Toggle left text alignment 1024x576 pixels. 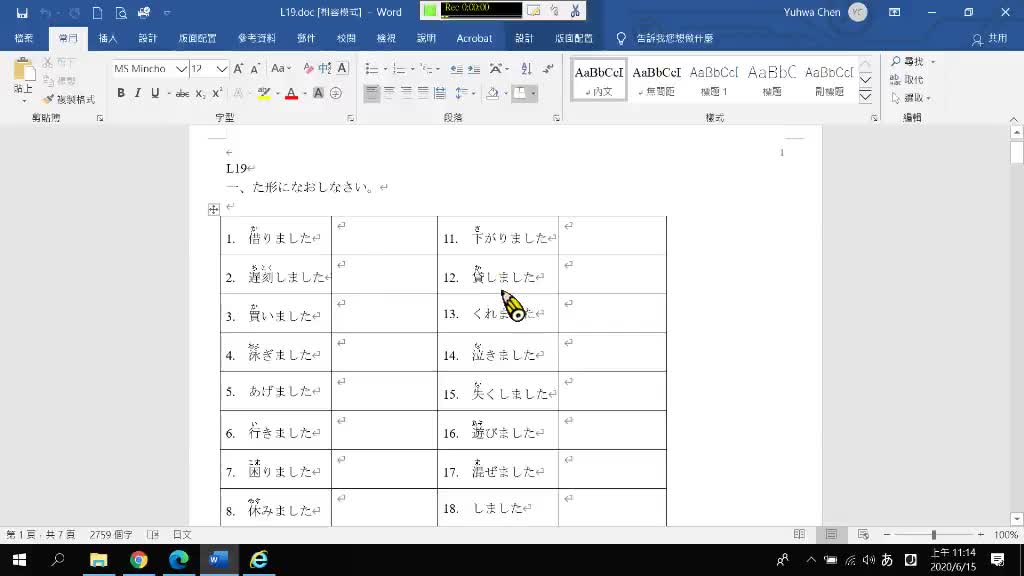point(372,93)
